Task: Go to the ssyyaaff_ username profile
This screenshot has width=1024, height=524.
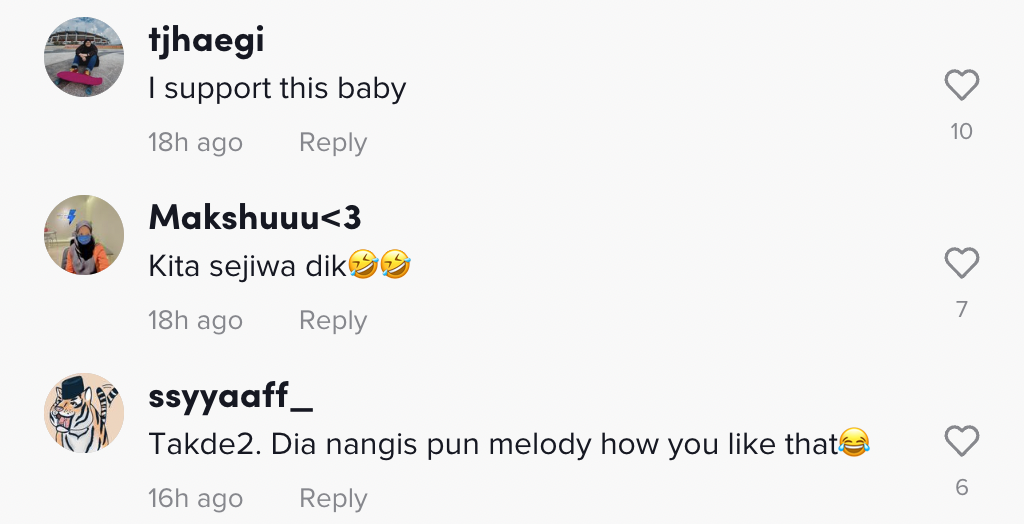Action: (x=231, y=396)
